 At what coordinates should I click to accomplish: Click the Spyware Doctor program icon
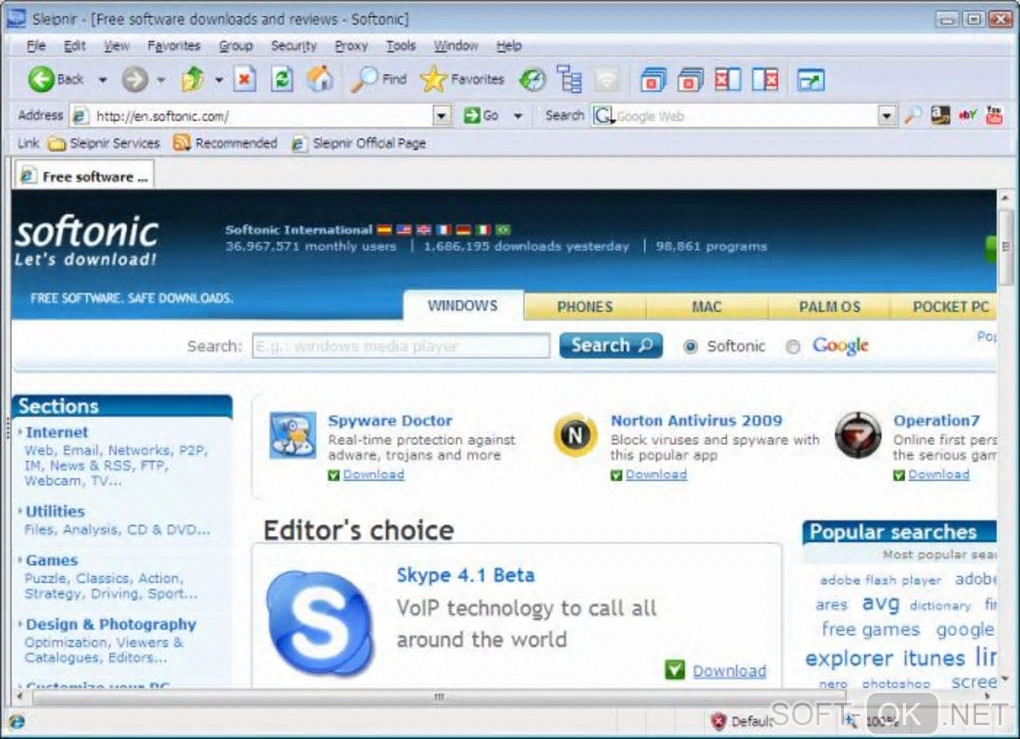pyautogui.click(x=293, y=434)
